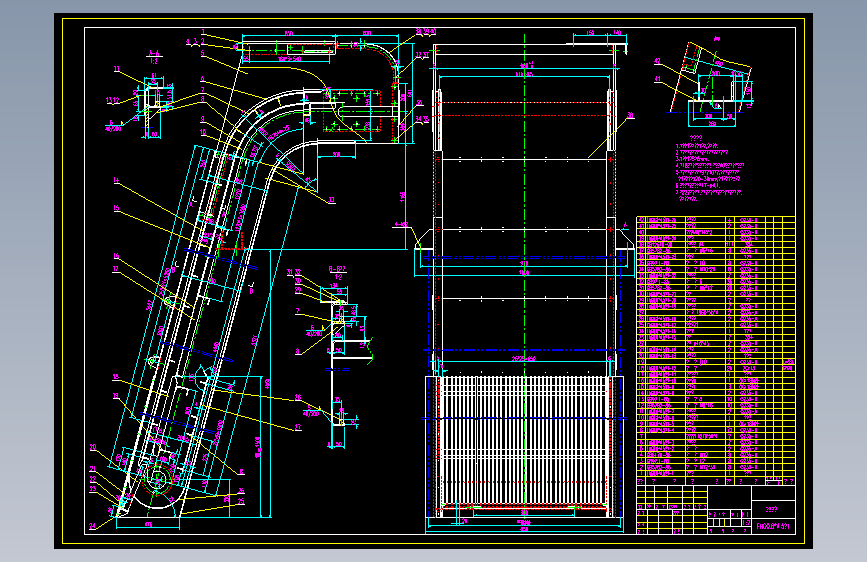Click the B section detail view label
867x562 pixels.
[x=337, y=269]
